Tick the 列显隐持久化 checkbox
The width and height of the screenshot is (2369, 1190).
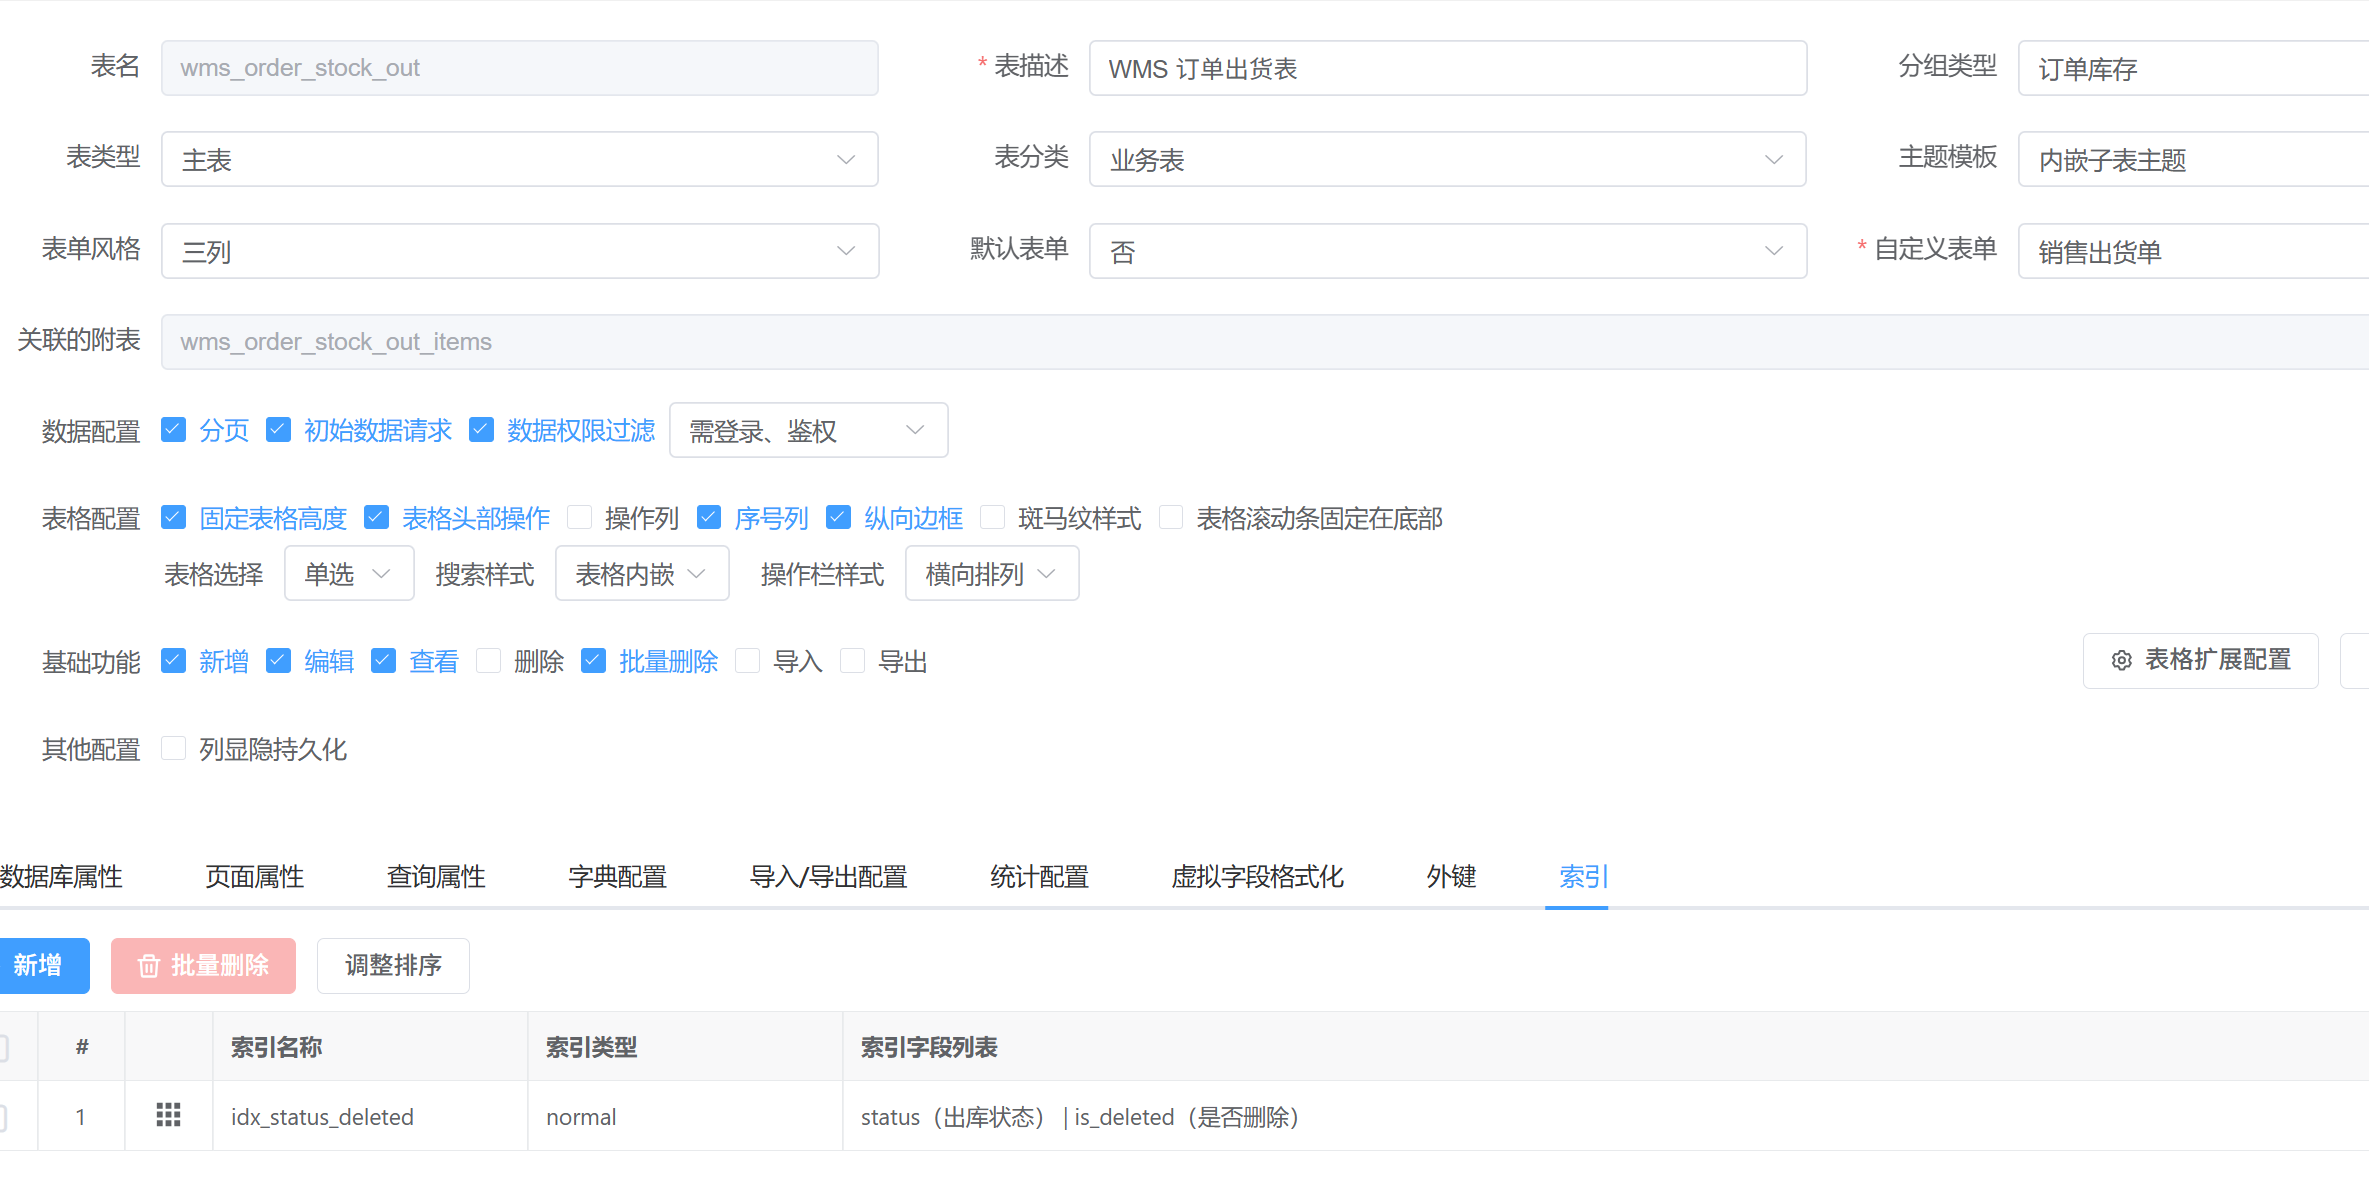click(174, 749)
